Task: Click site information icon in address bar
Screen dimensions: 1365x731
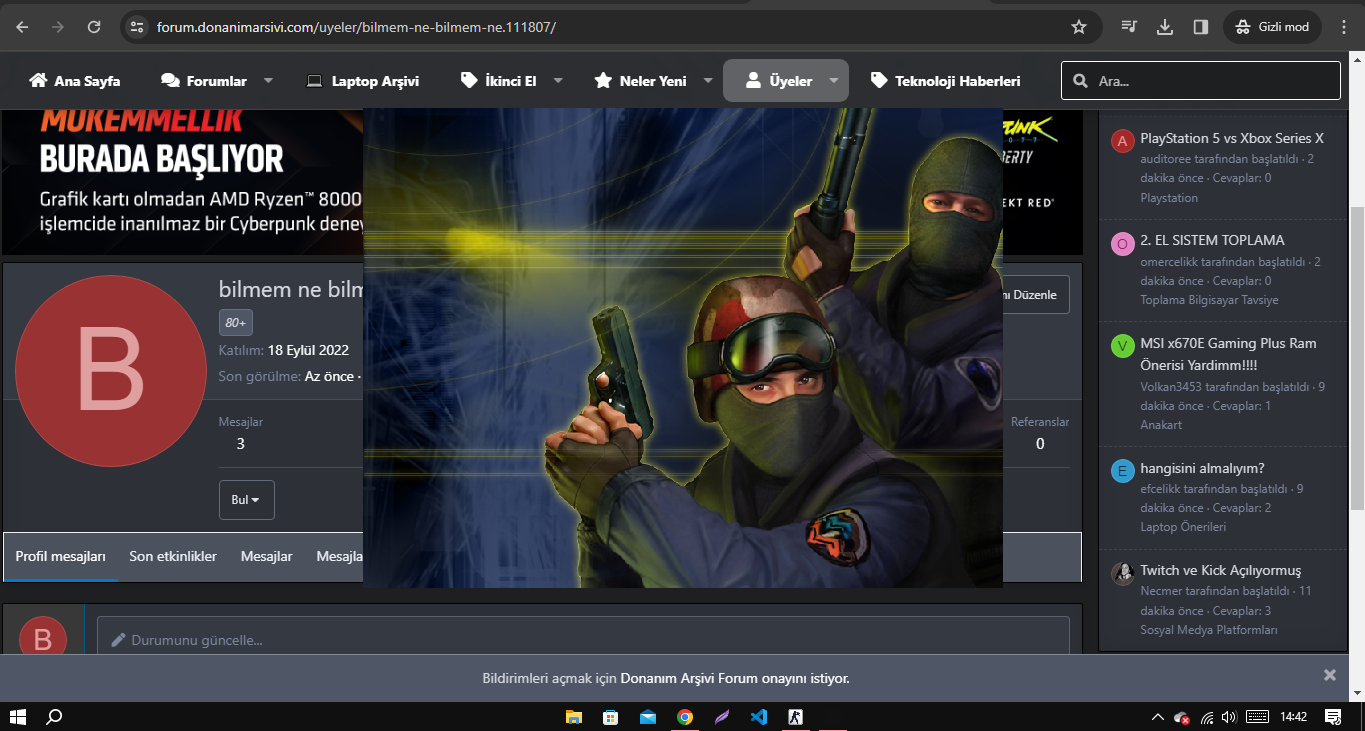Action: point(138,27)
